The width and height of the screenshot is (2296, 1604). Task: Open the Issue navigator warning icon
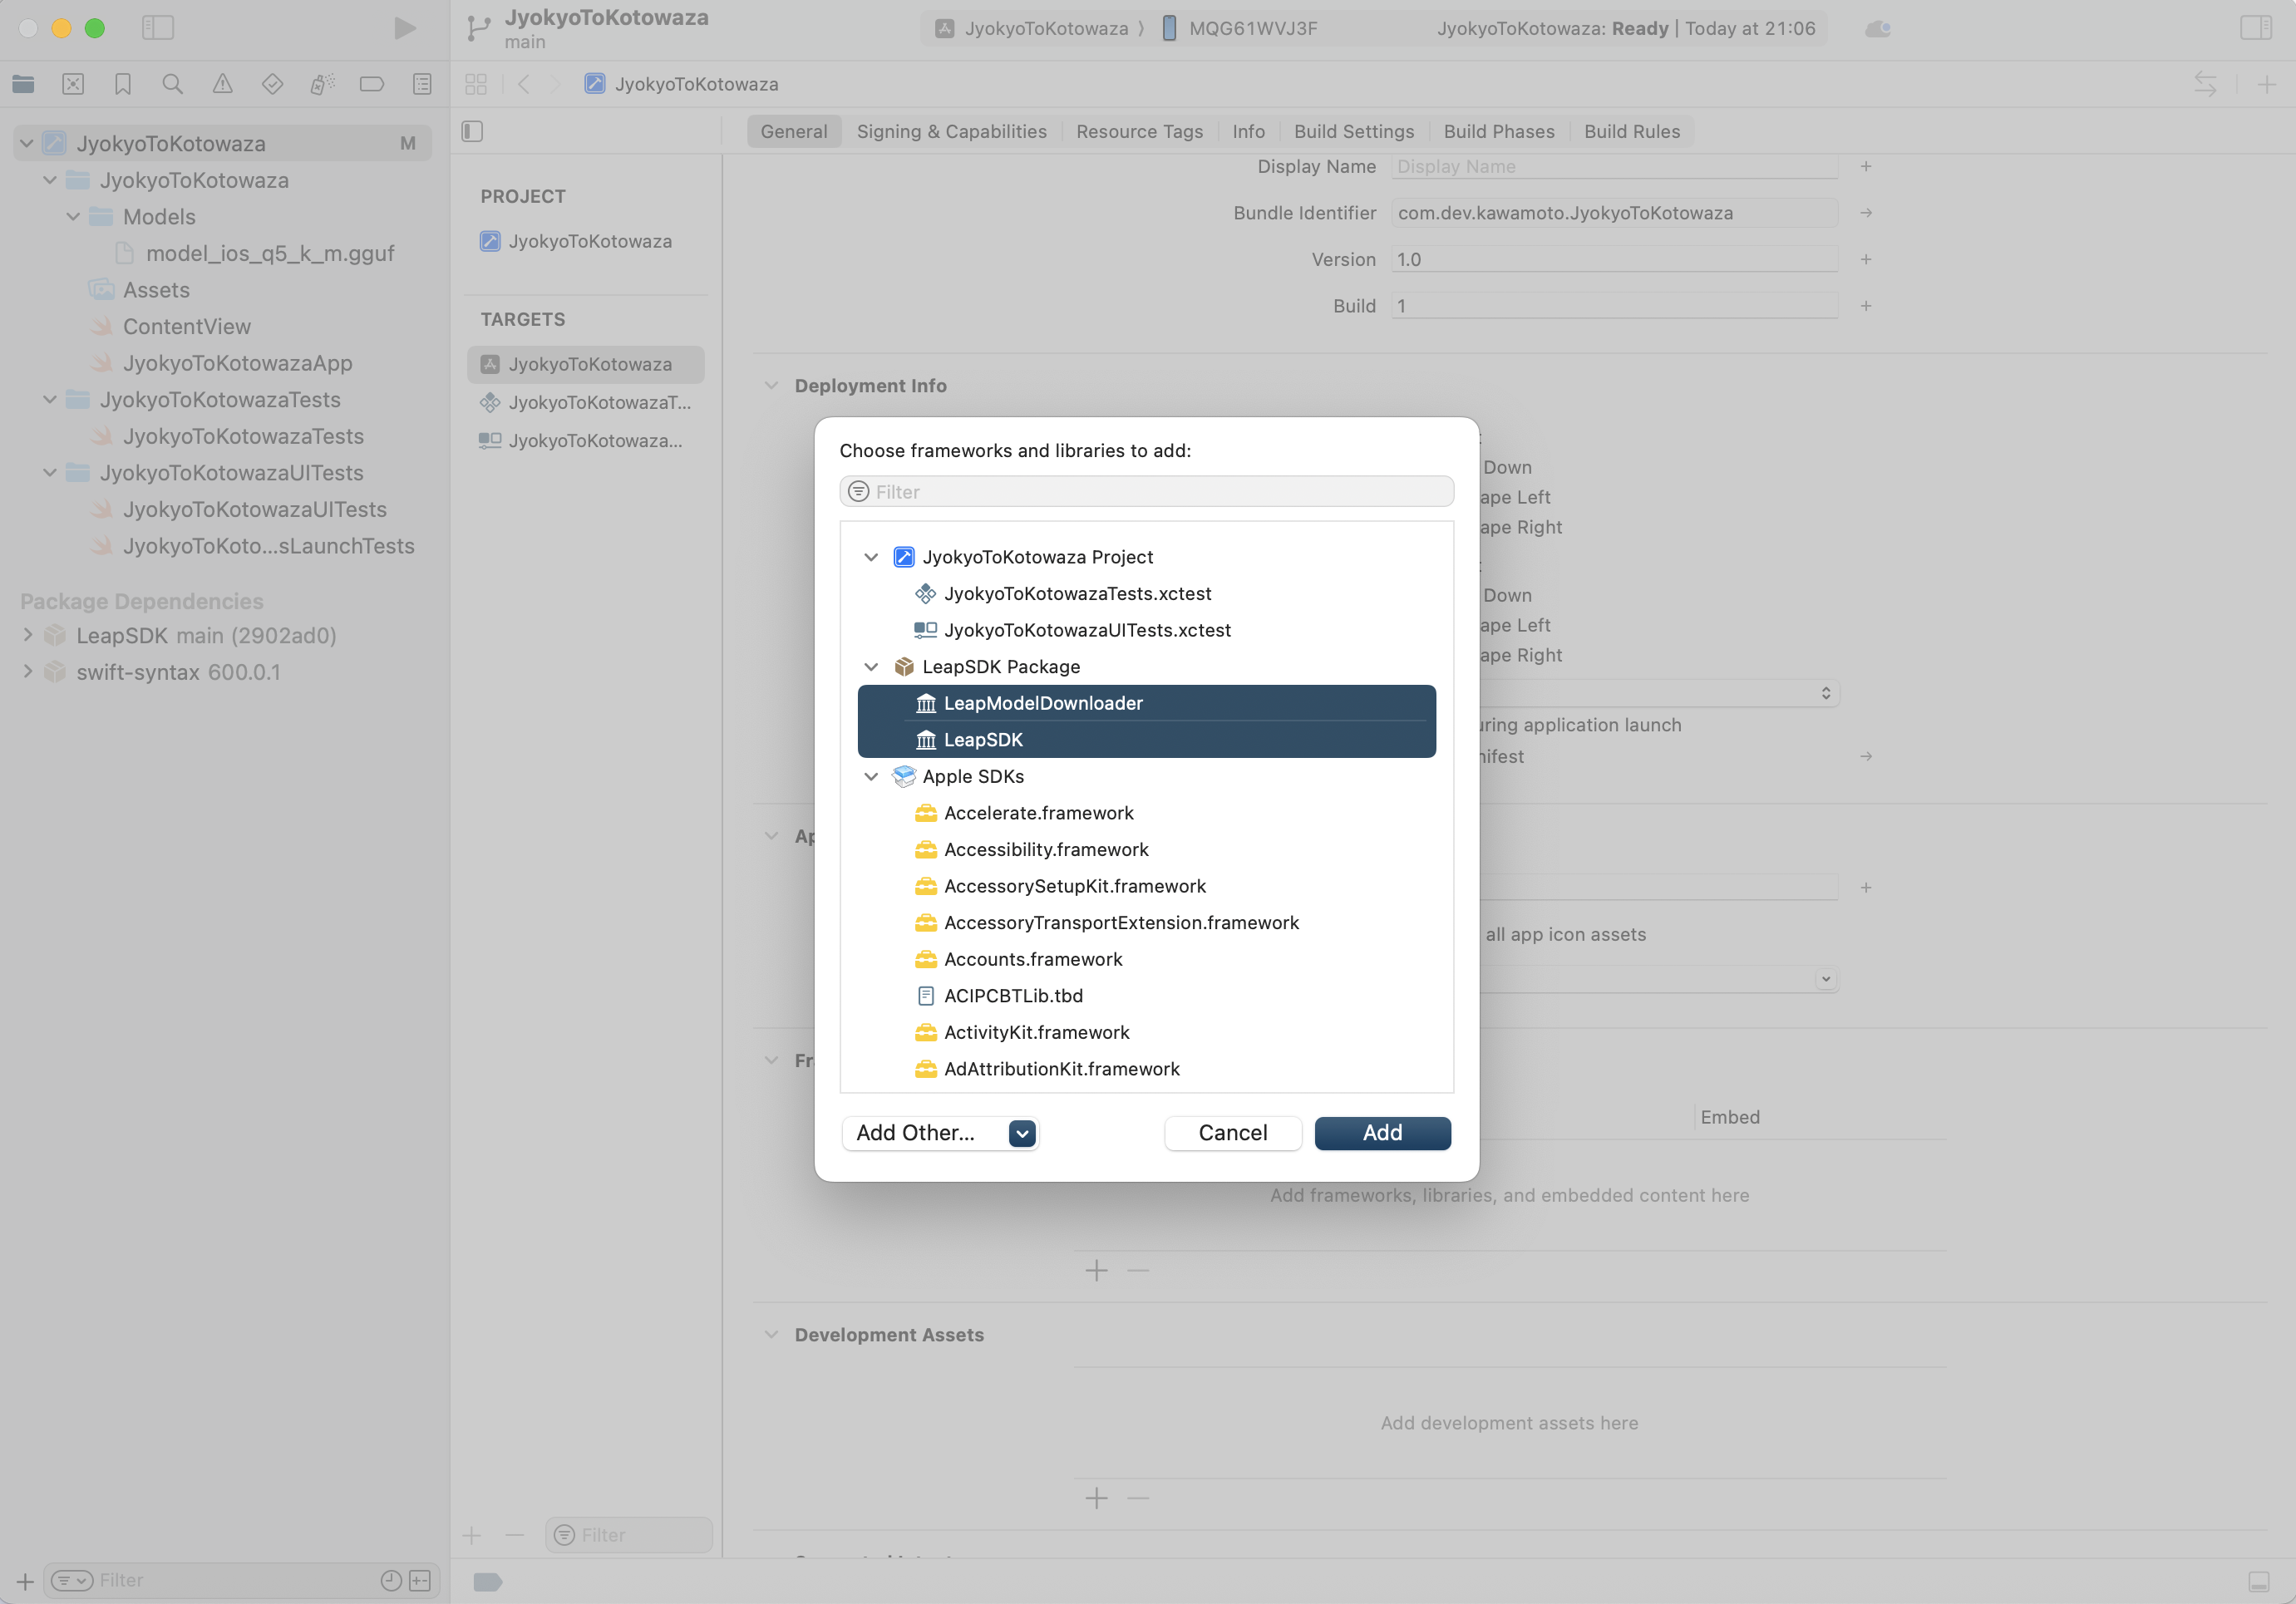coord(222,84)
